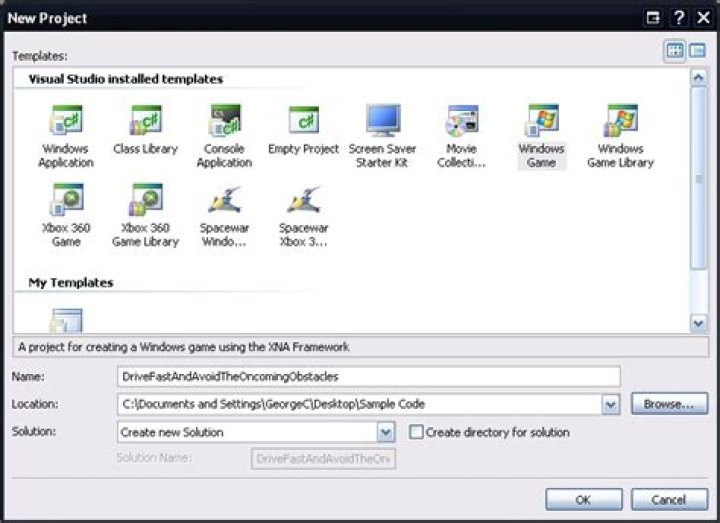Select the Spacewar Windows starter kit icon
Screen dimensions: 720x523
pyautogui.click(x=225, y=200)
